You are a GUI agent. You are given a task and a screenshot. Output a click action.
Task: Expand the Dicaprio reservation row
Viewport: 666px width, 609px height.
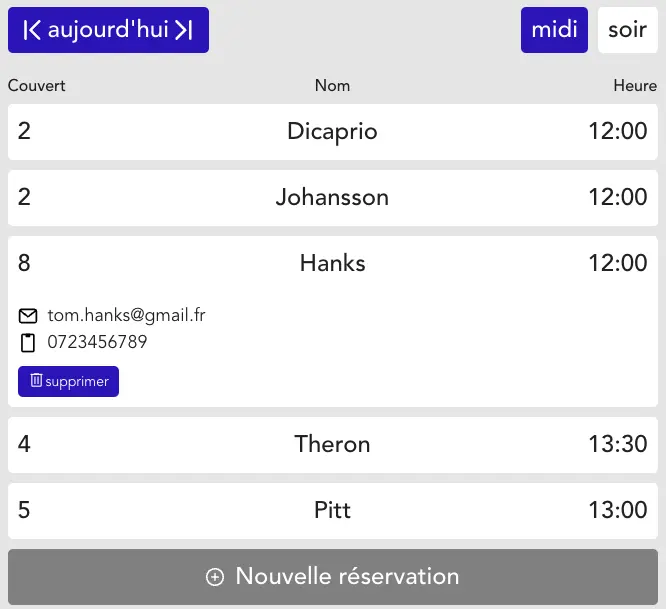[333, 132]
